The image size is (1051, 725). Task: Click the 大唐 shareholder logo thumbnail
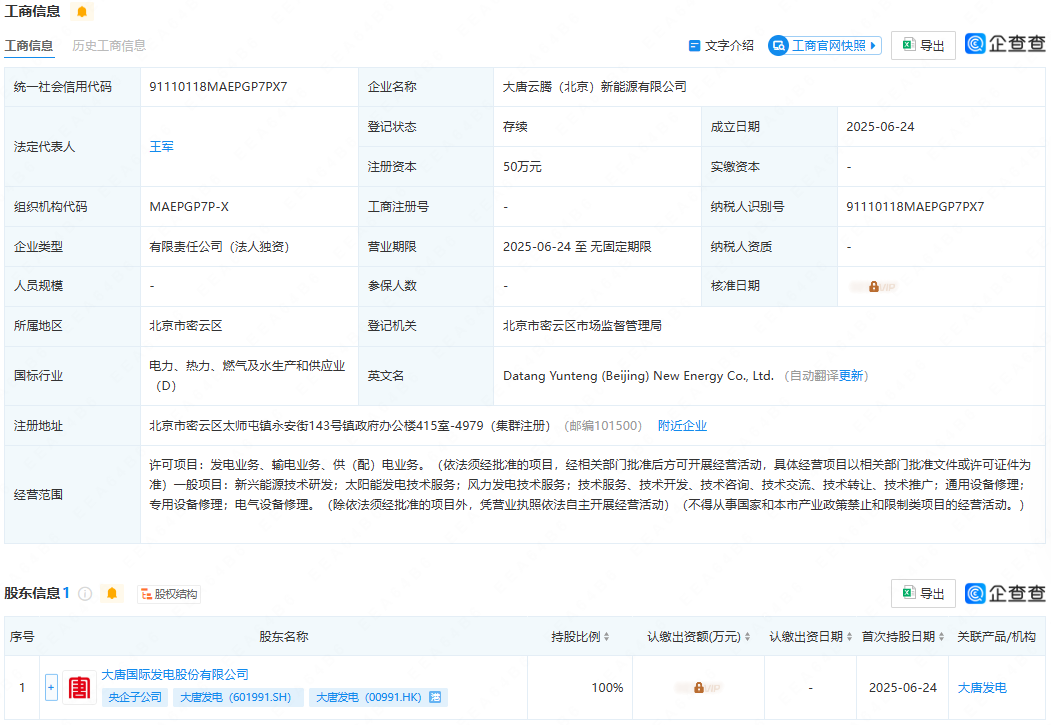tap(78, 687)
